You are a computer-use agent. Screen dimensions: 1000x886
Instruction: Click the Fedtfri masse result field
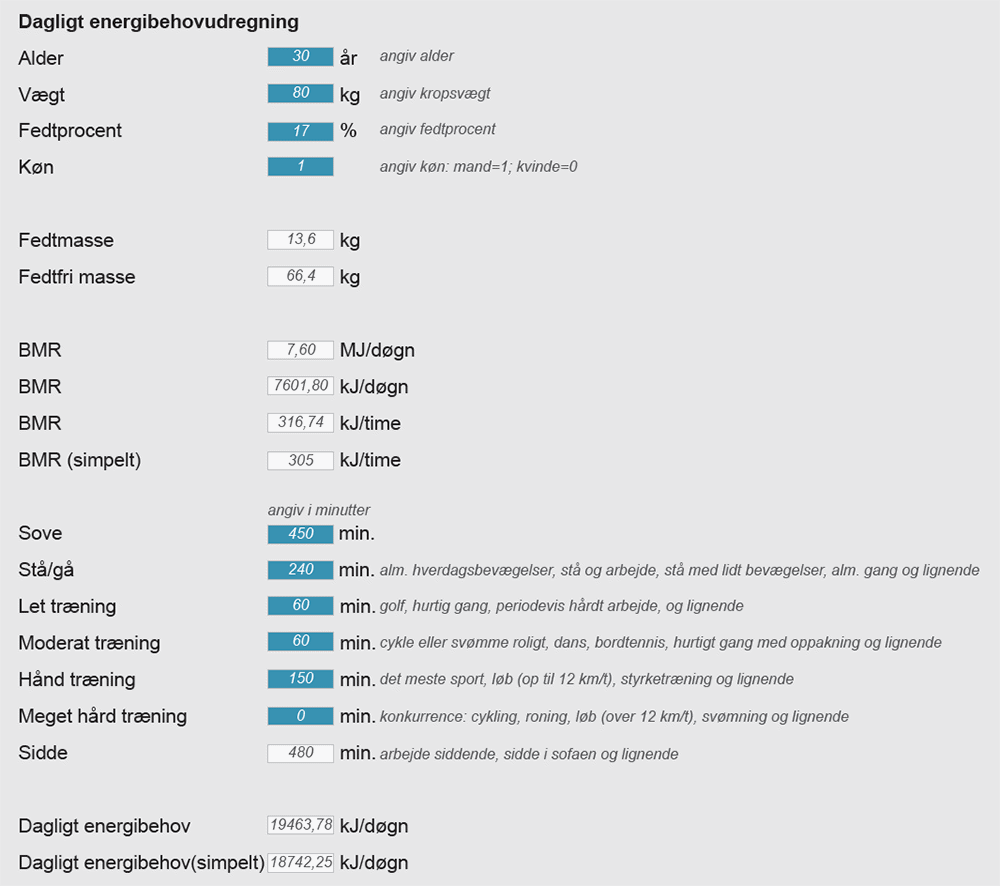[x=300, y=276]
